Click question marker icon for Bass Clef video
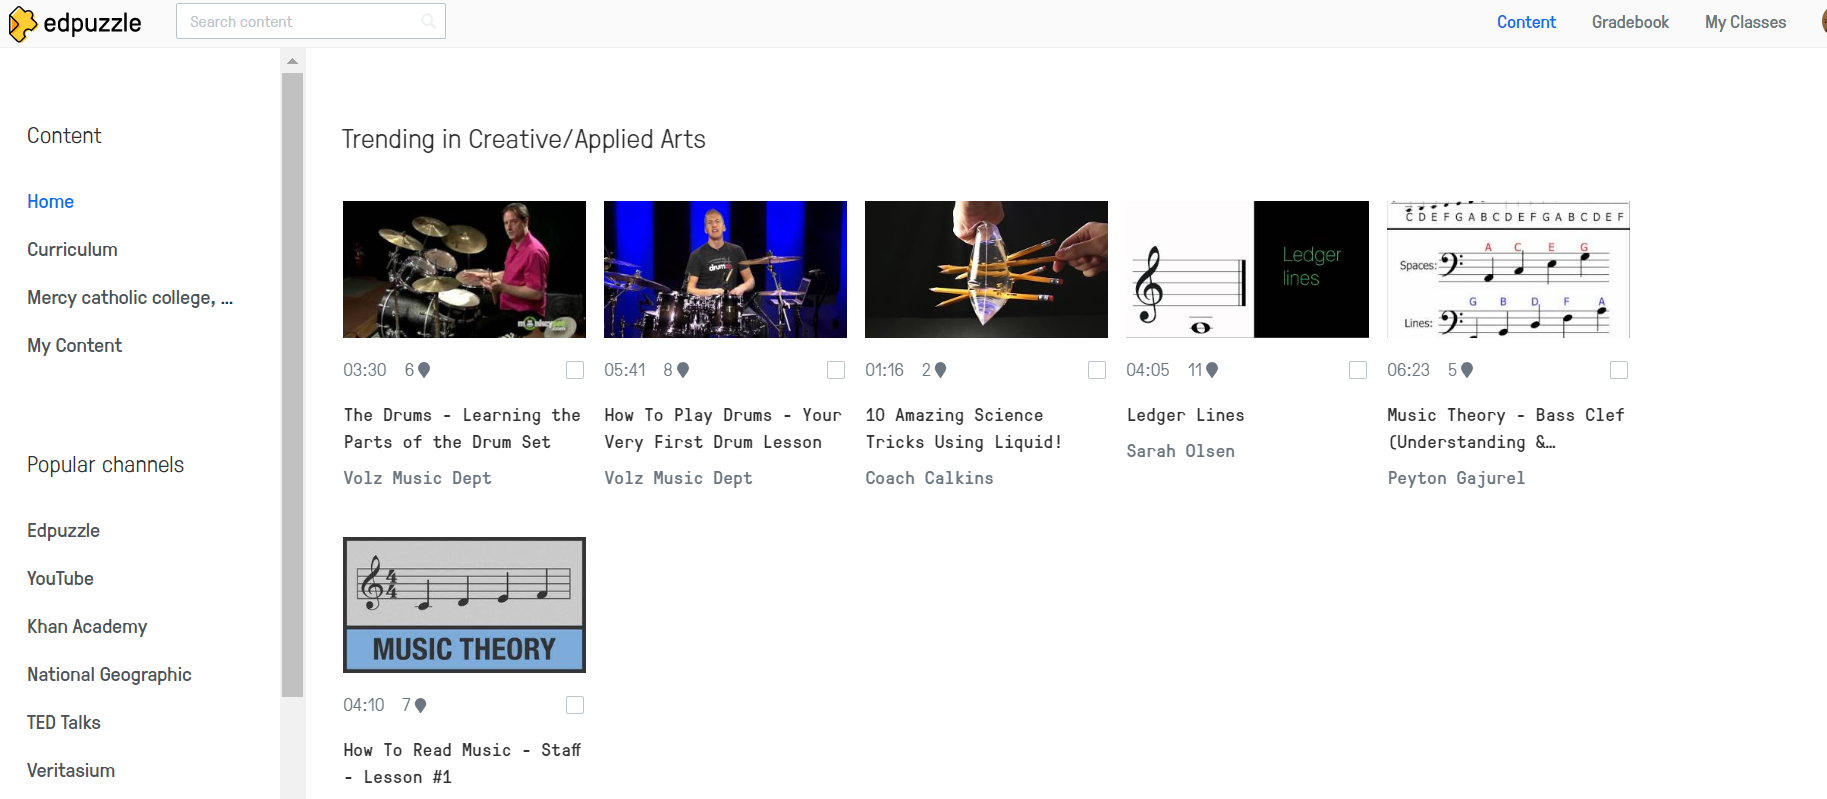 tap(1467, 370)
